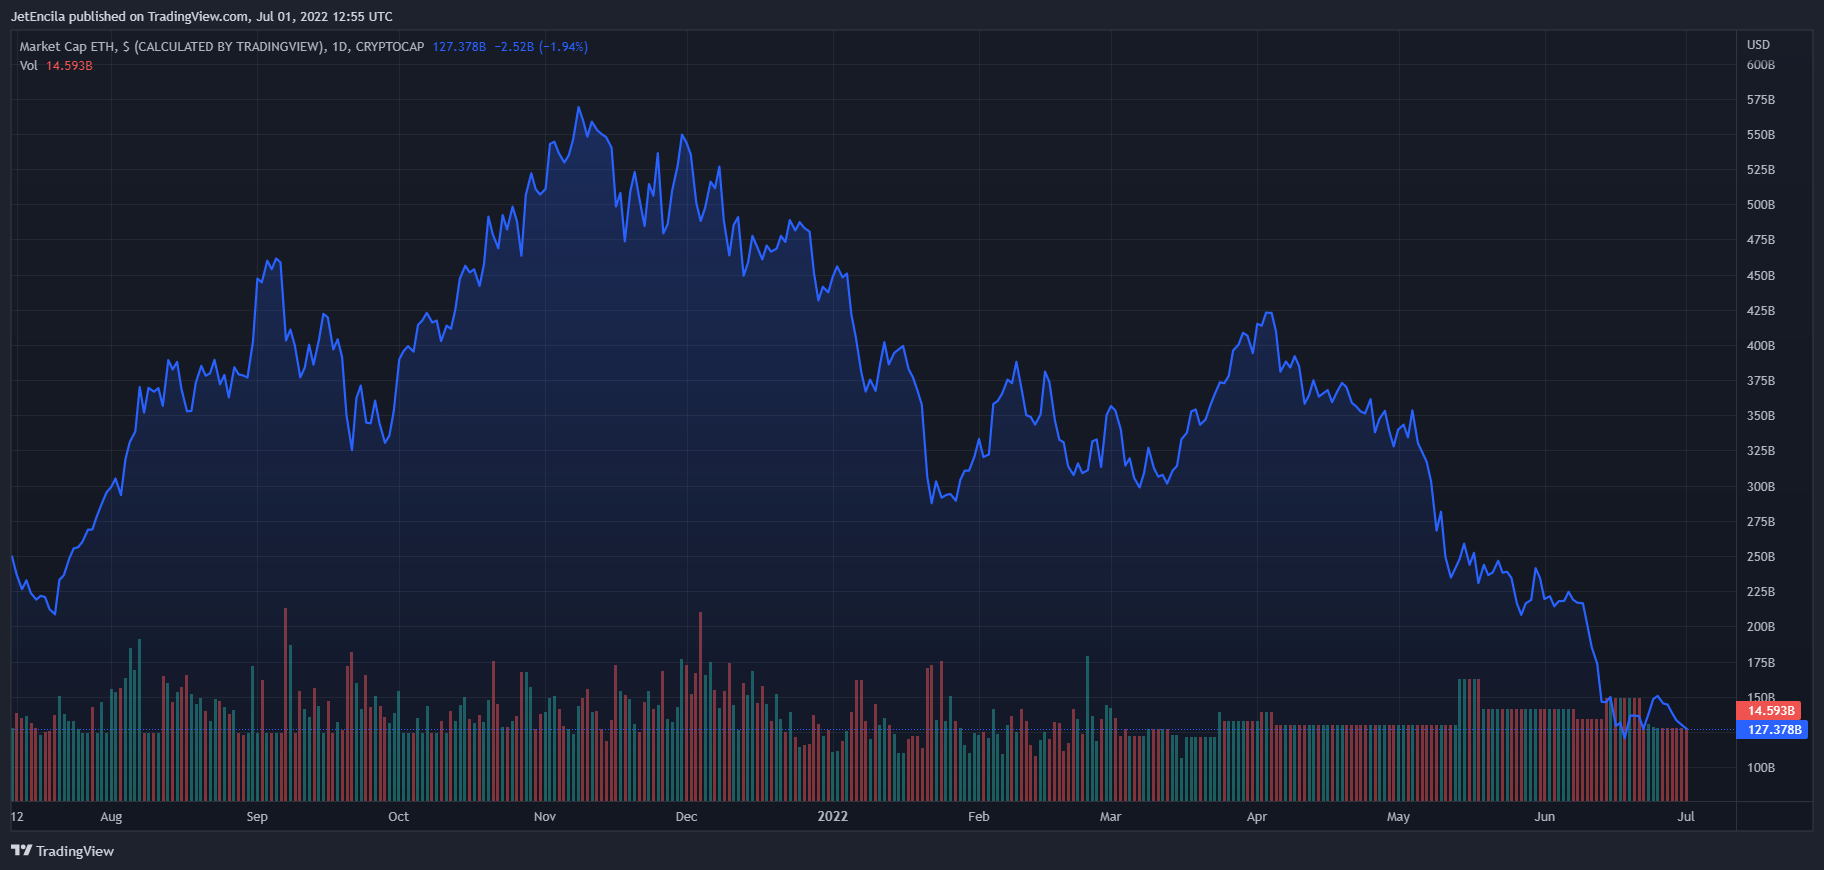Click the 2022 year marker on the time axis
The image size is (1824, 870).
tap(832, 817)
